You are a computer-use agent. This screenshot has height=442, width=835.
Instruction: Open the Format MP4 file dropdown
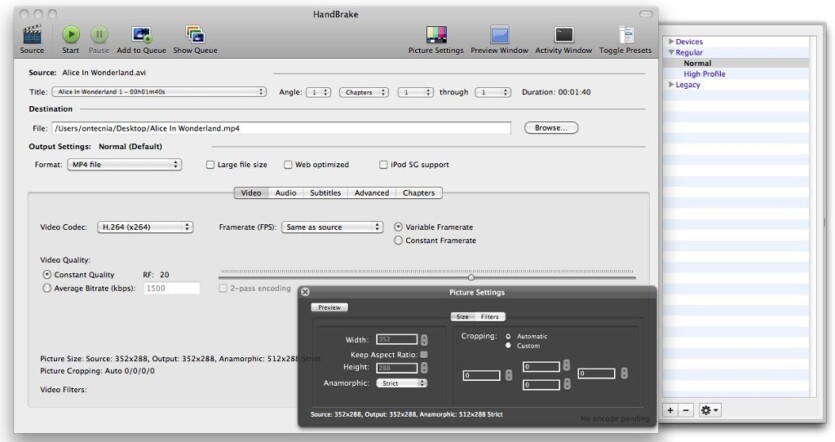pos(124,165)
